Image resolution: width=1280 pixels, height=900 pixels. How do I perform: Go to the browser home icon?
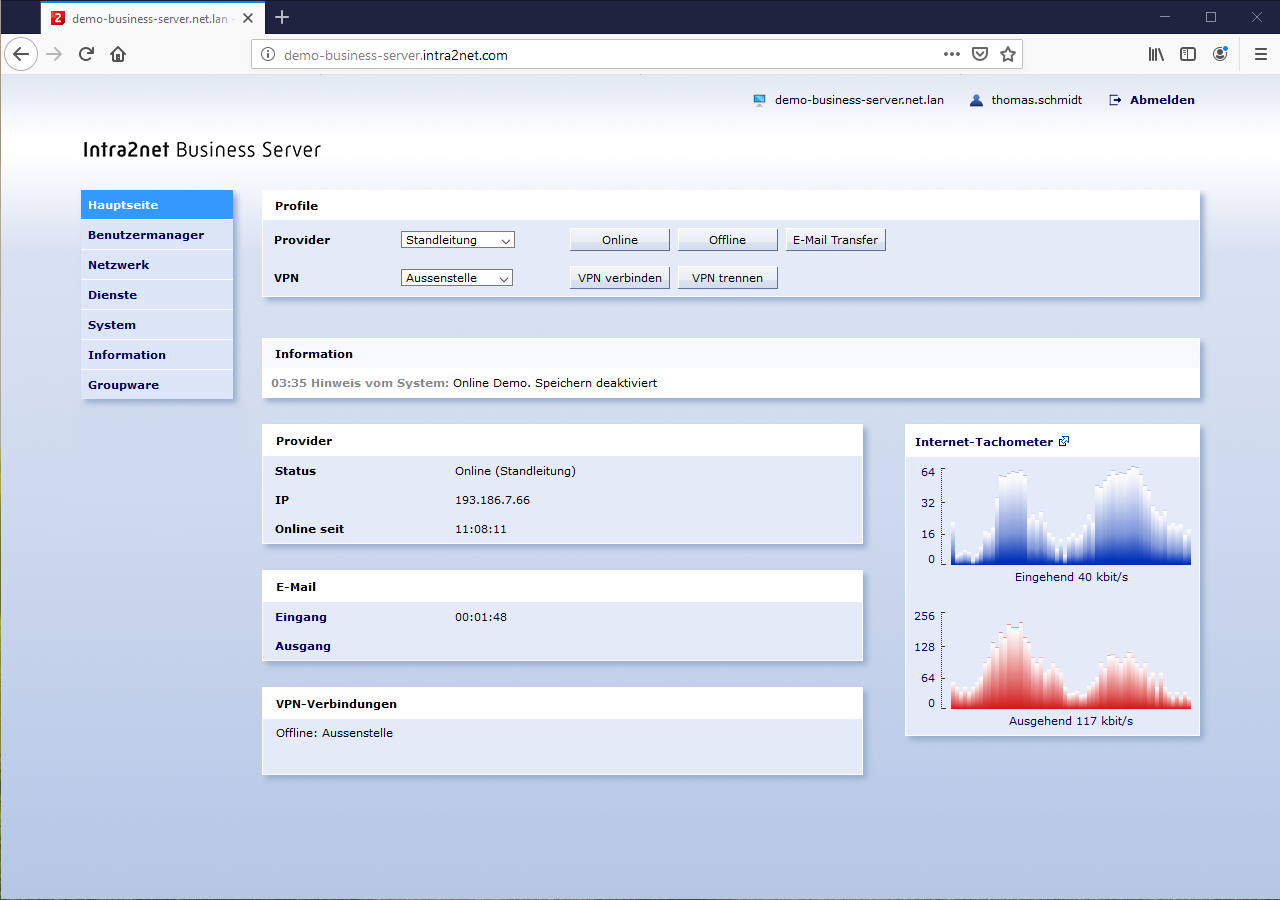tap(118, 54)
